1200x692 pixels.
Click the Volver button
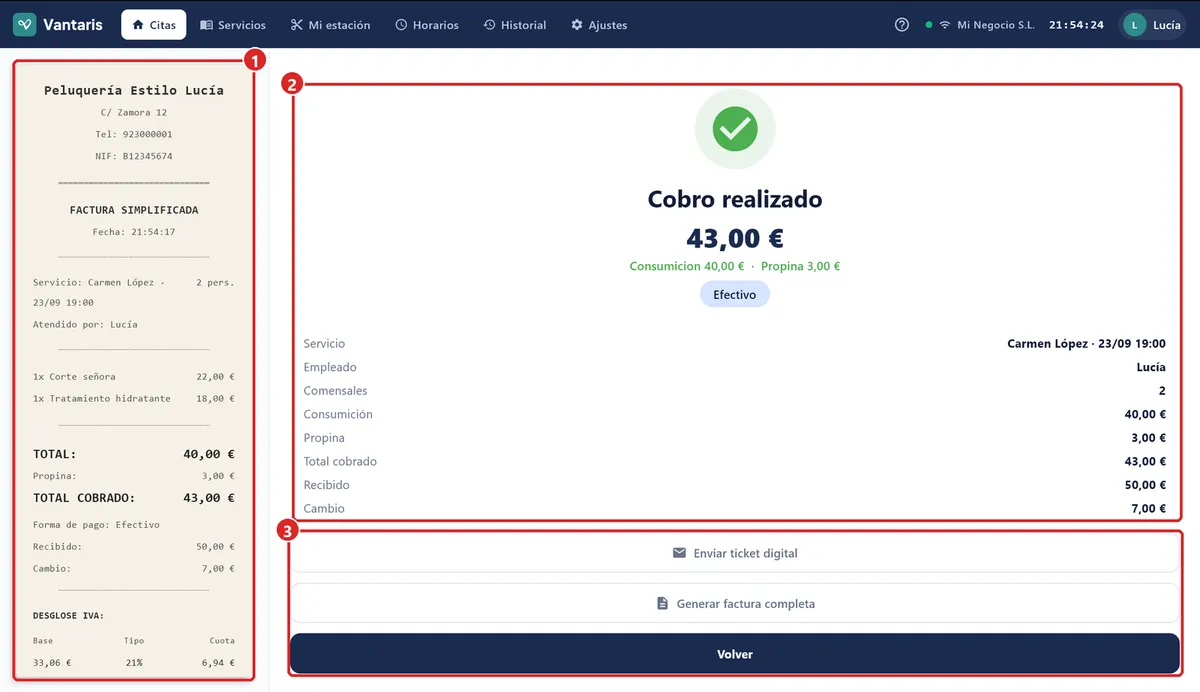click(x=735, y=654)
